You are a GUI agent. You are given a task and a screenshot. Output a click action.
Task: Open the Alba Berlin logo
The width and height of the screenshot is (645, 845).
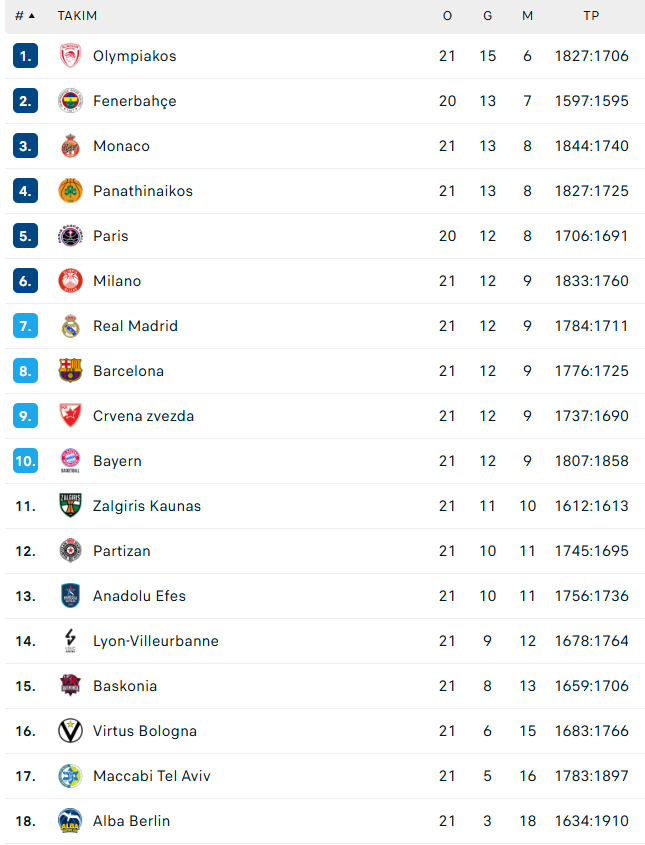pyautogui.click(x=70, y=821)
